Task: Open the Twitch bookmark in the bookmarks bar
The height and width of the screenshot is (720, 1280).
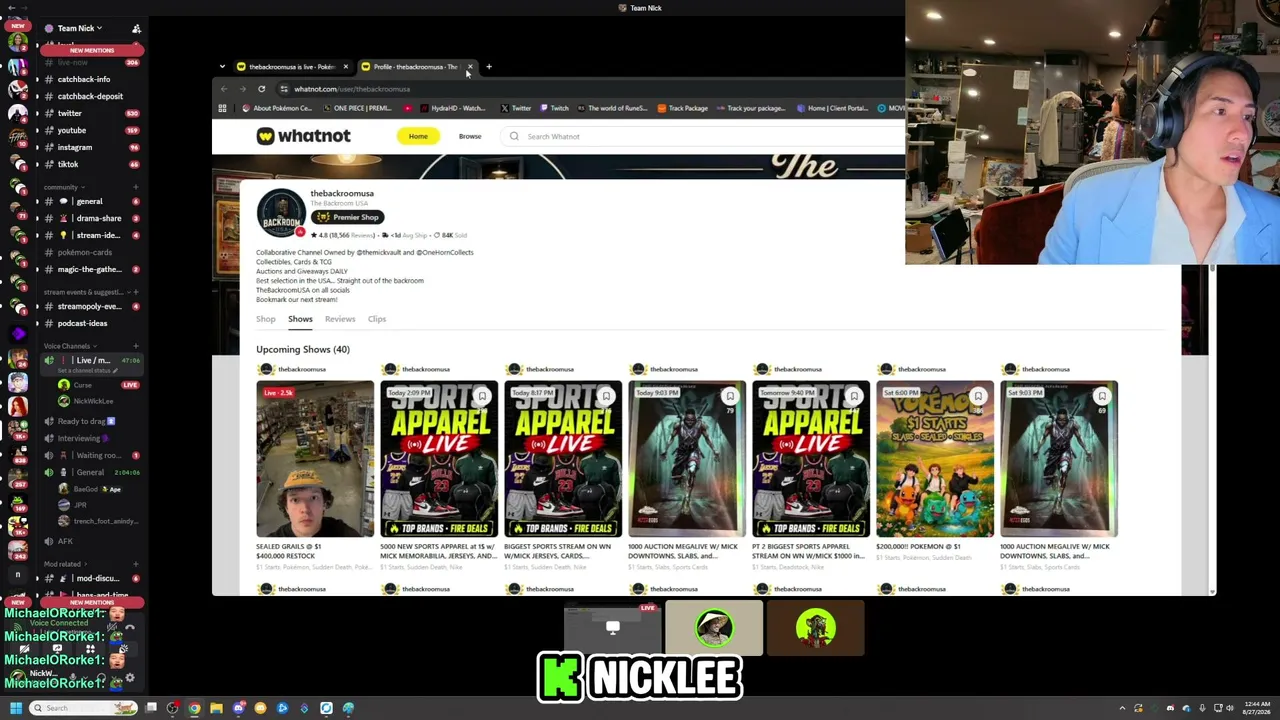Action: (x=554, y=108)
